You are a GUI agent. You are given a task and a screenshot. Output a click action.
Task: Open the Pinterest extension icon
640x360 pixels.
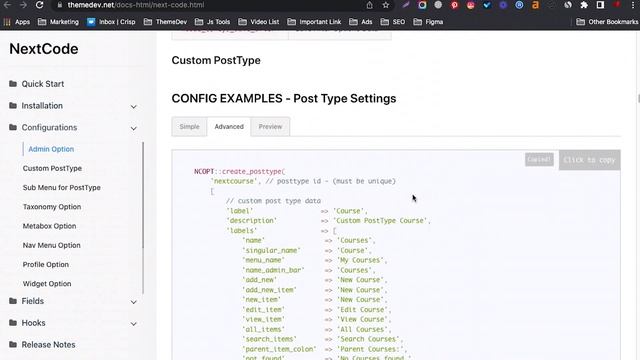point(454,5)
